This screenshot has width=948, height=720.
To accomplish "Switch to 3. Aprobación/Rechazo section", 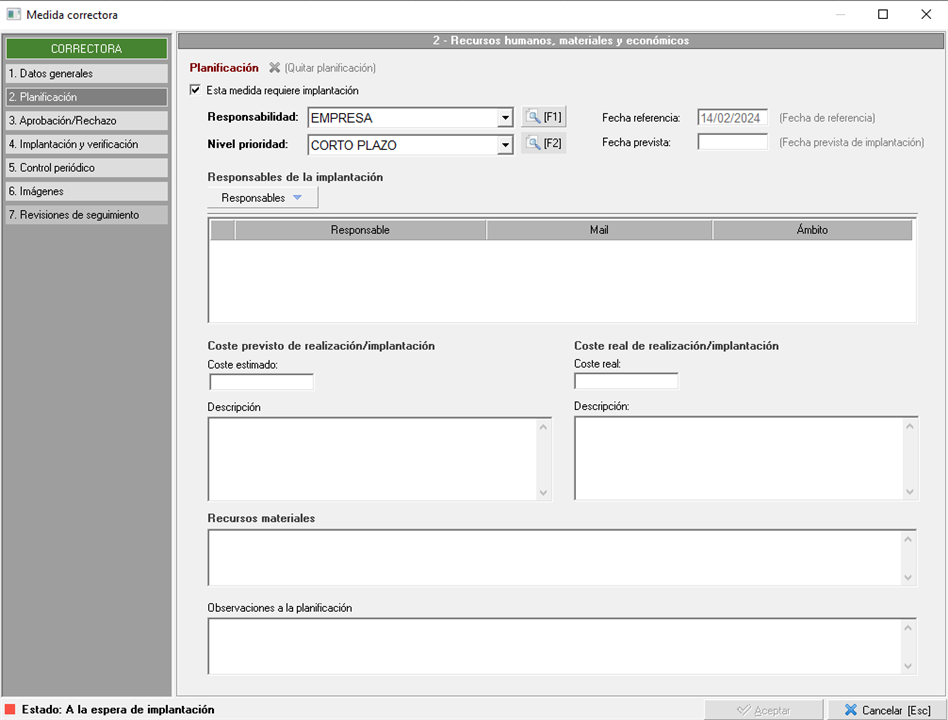I will tap(86, 121).
